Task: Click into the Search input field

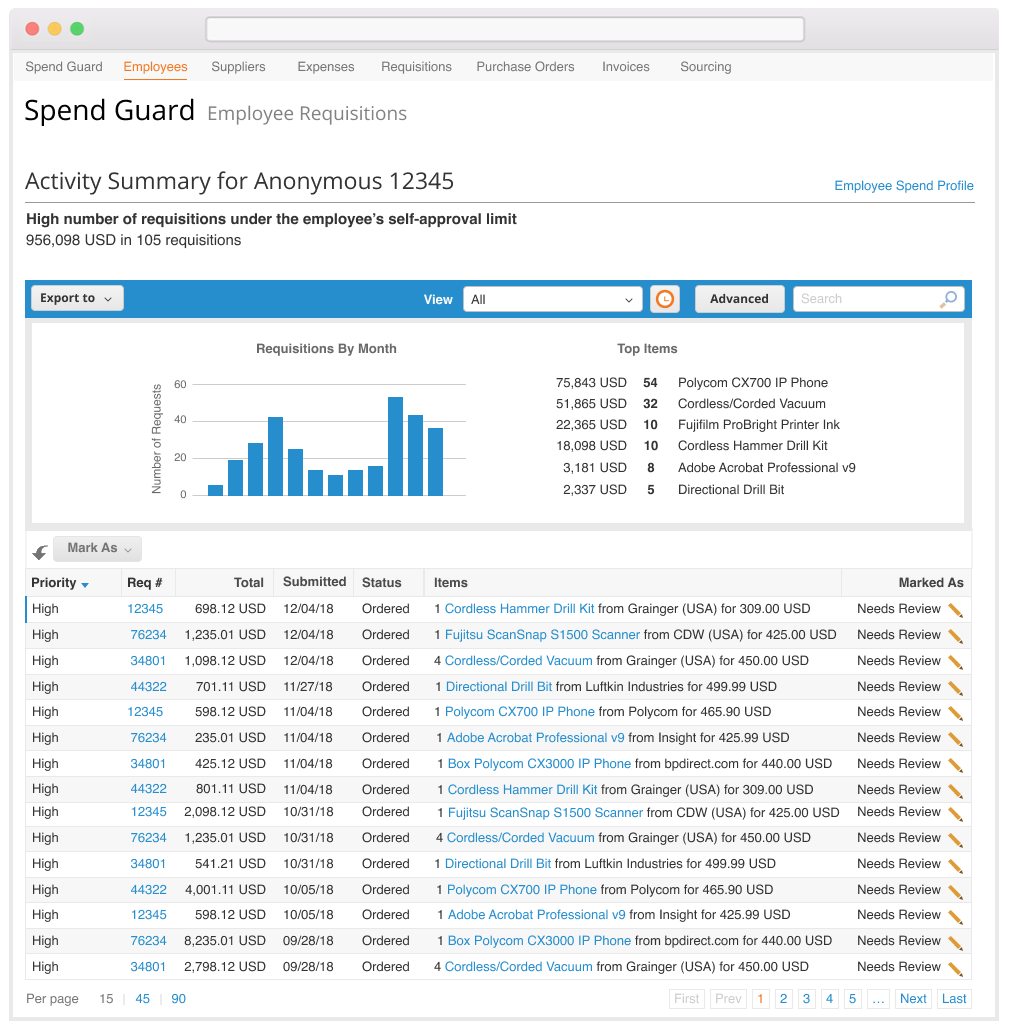Action: tap(865, 299)
